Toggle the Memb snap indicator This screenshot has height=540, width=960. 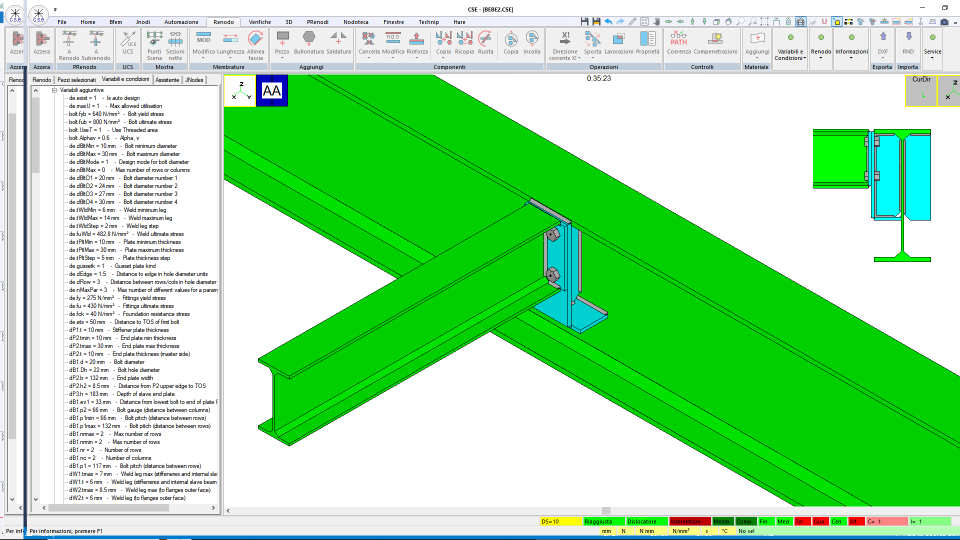click(722, 522)
